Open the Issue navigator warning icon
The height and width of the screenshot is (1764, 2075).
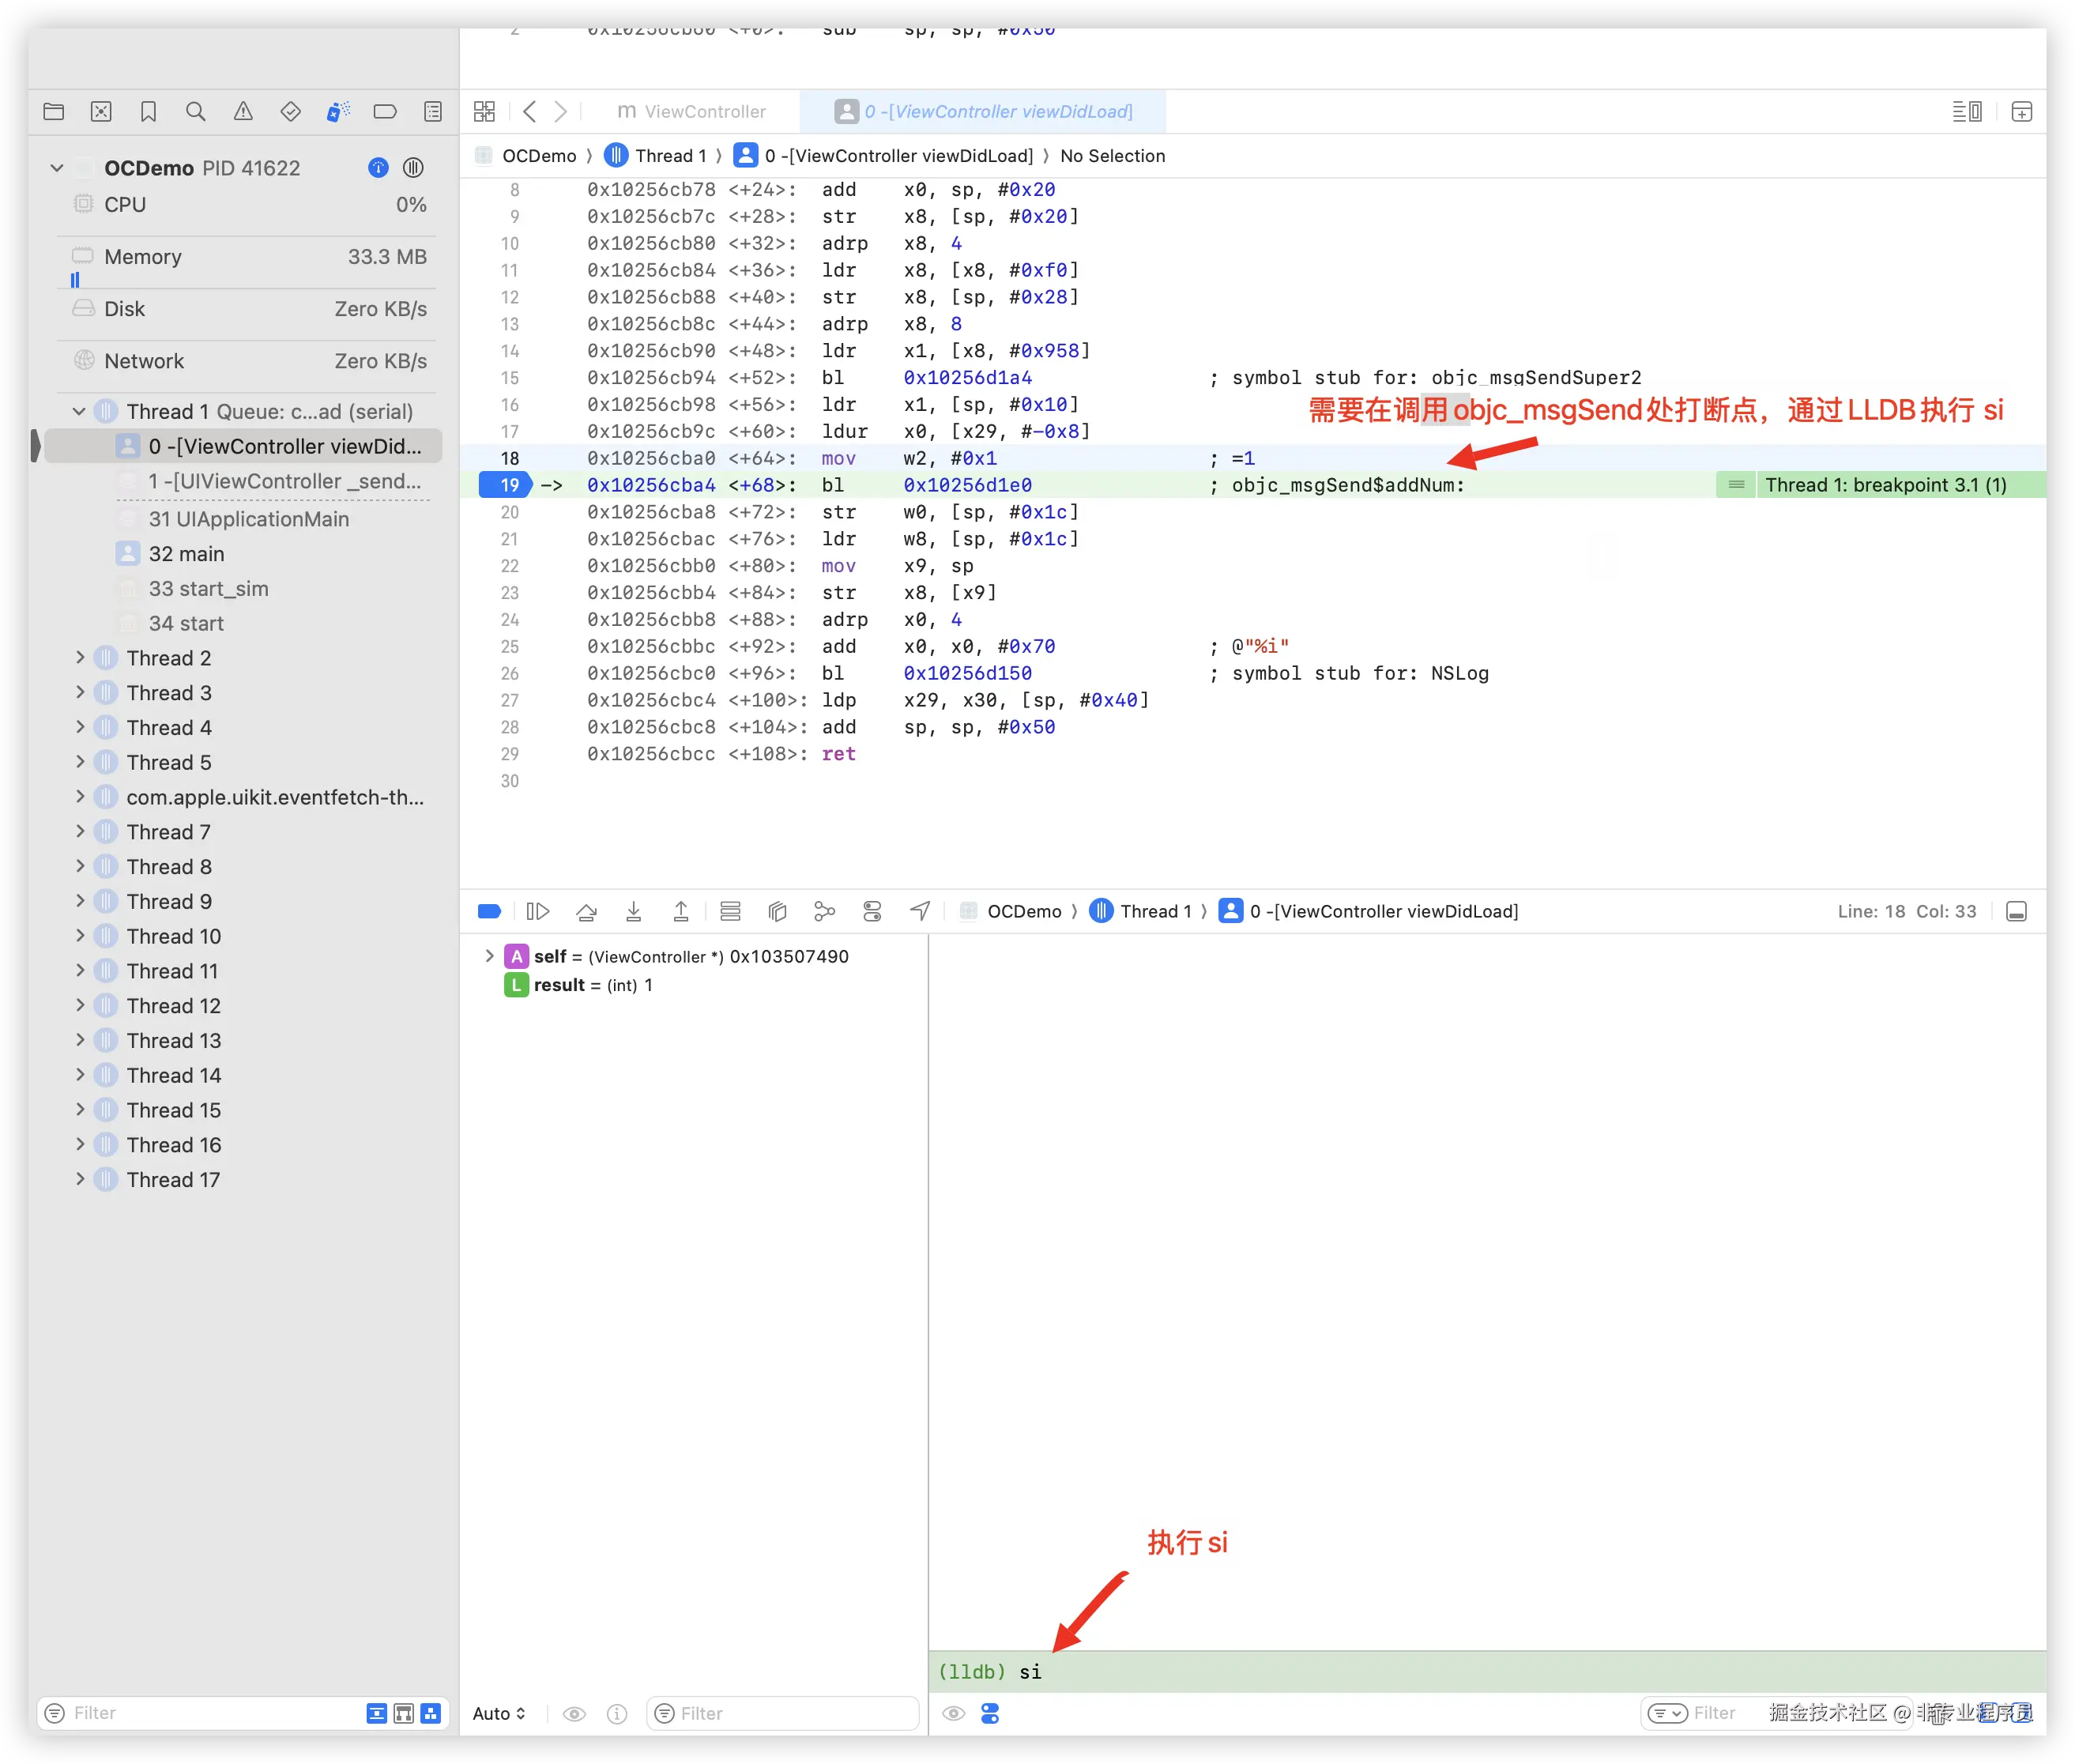(x=243, y=111)
